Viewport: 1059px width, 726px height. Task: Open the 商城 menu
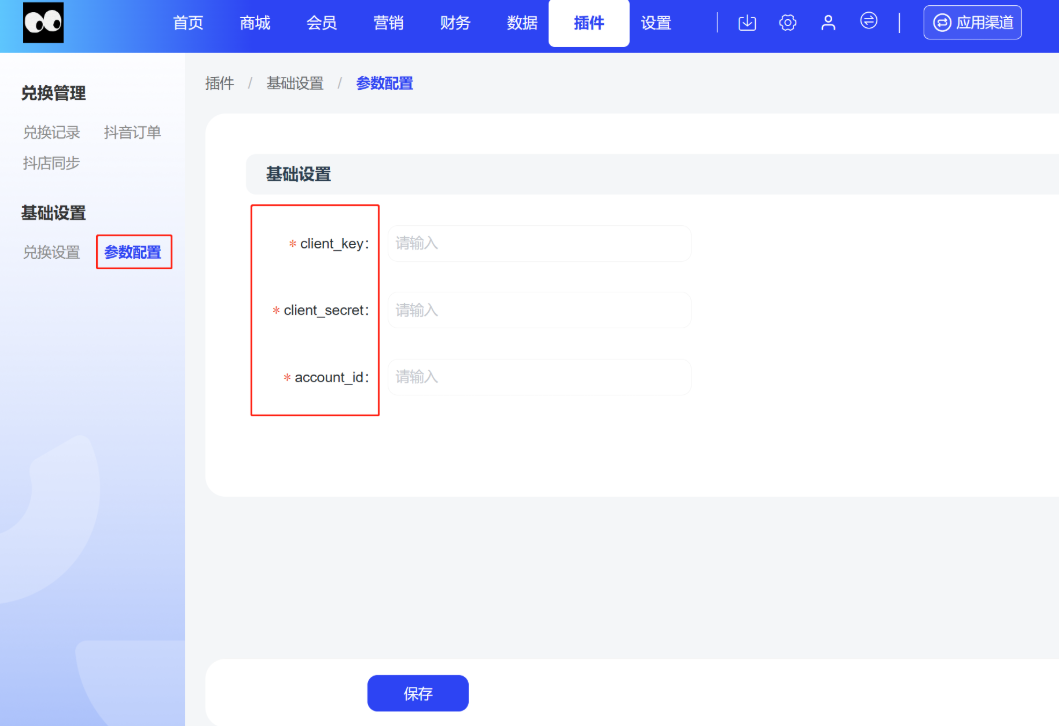(255, 23)
